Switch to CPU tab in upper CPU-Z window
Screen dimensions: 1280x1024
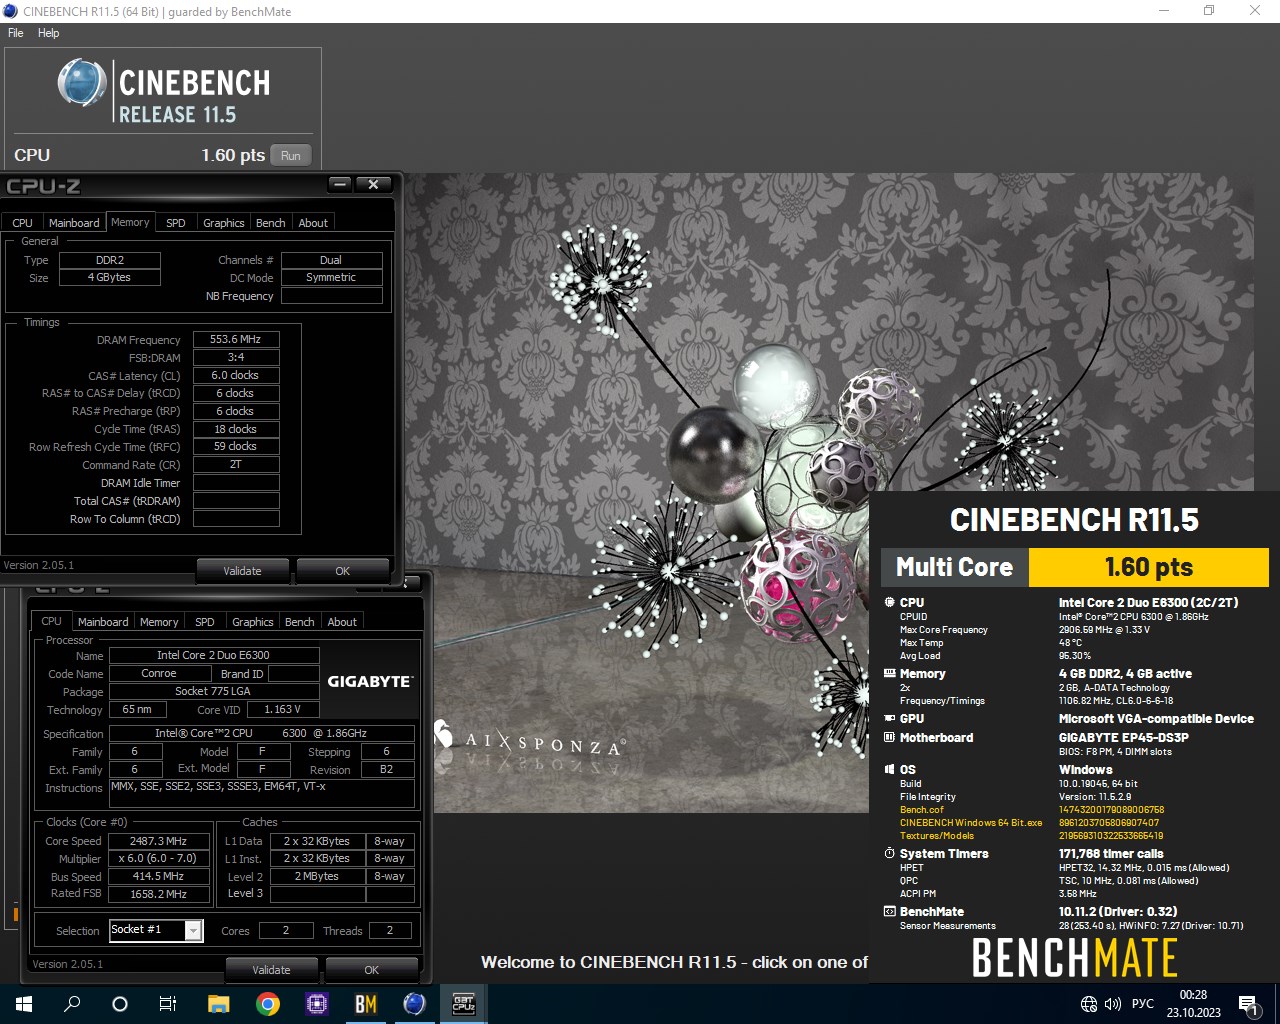click(22, 223)
